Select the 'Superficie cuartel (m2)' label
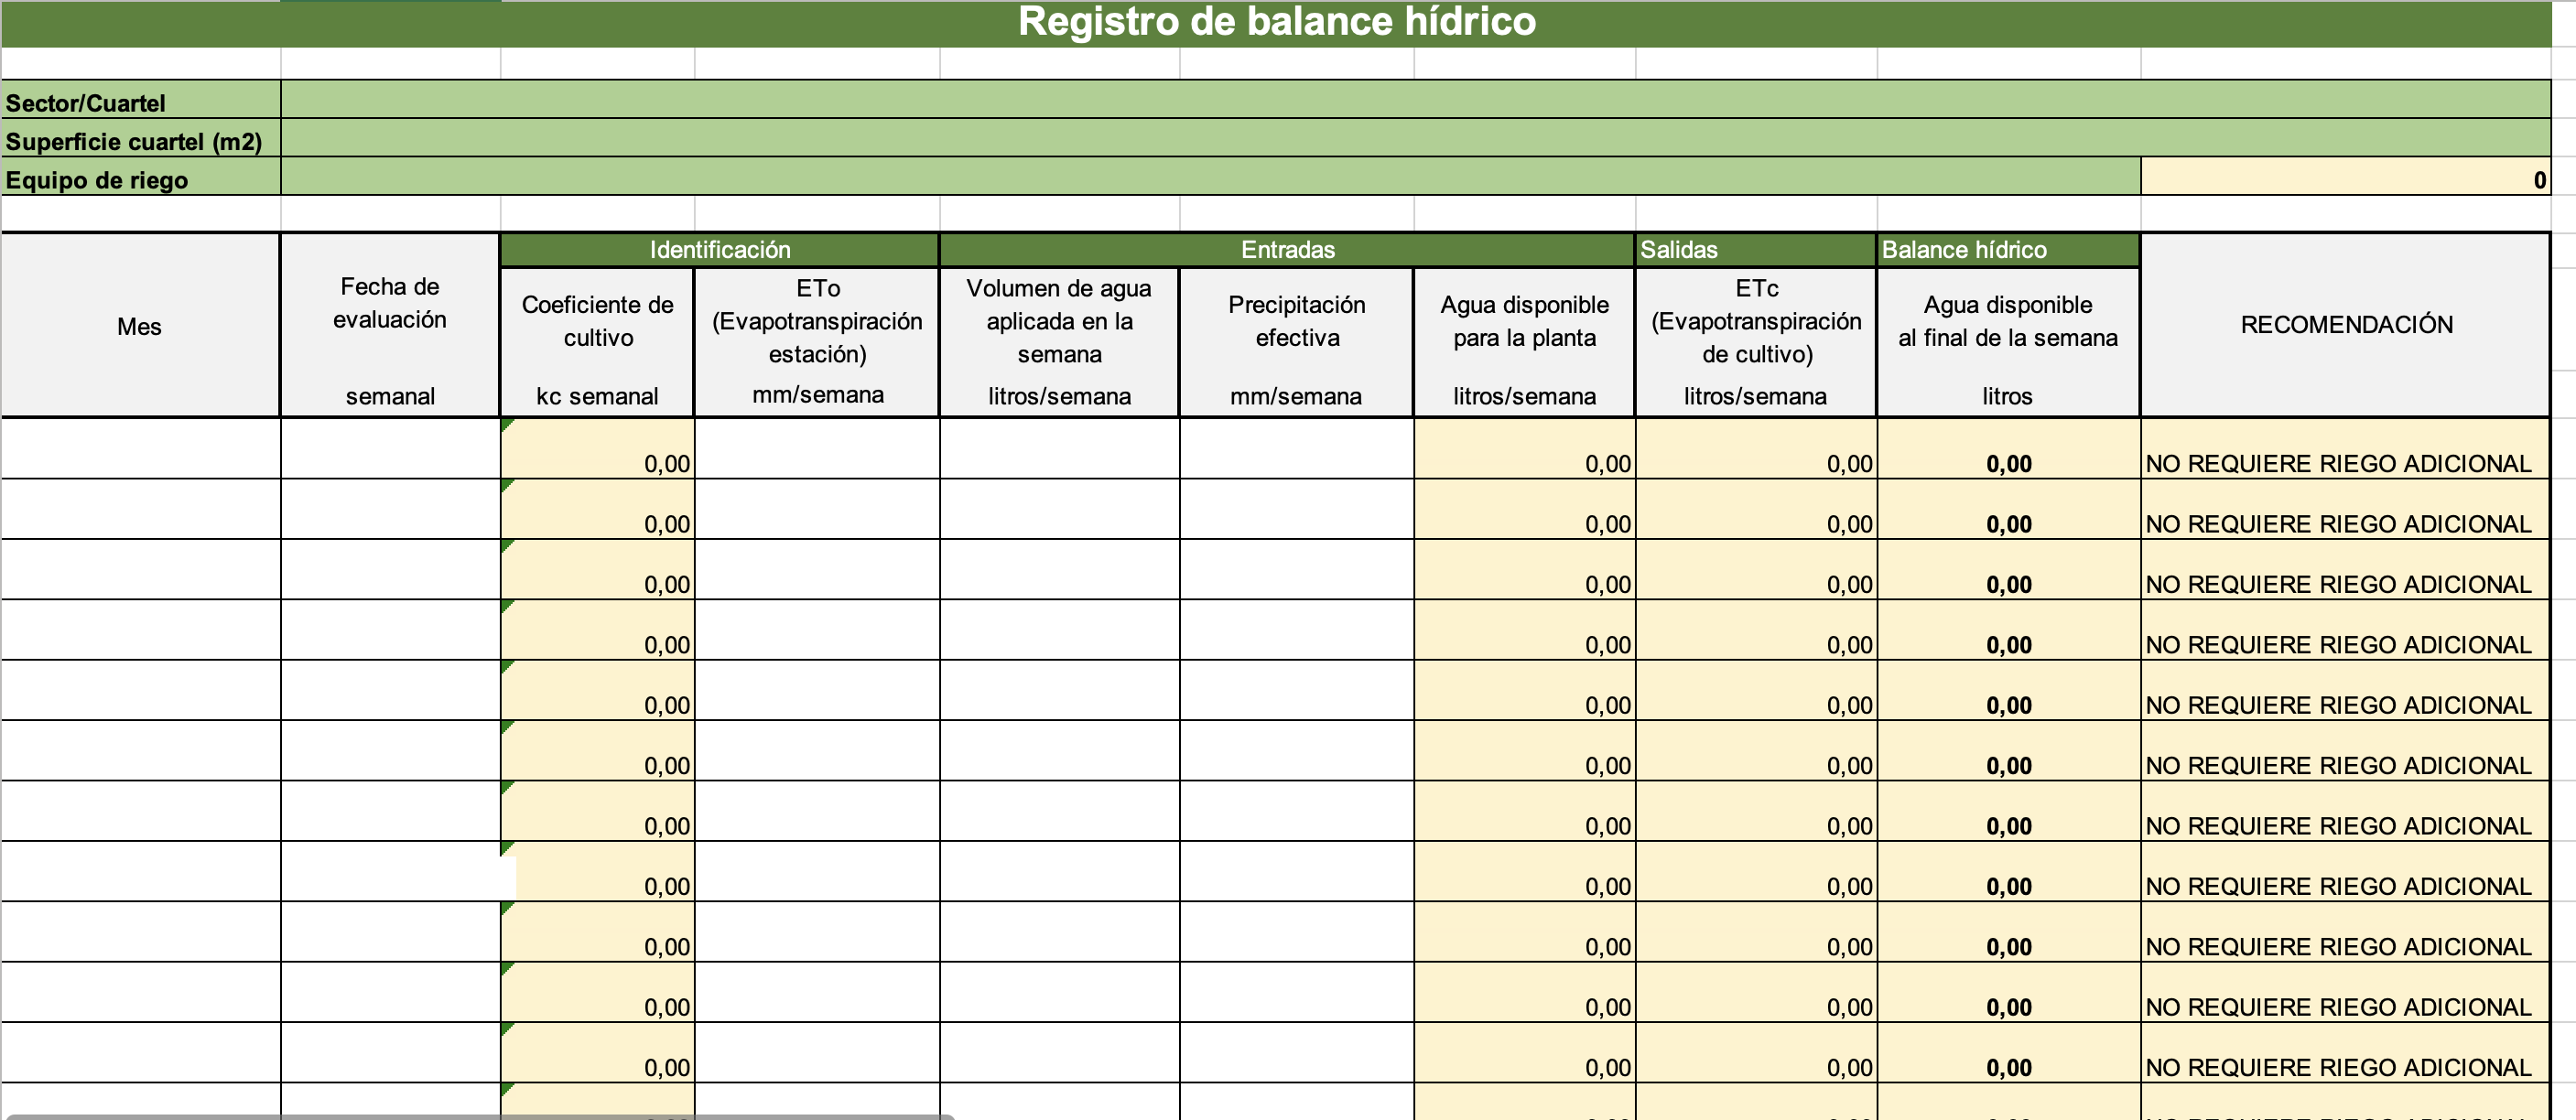 point(141,138)
